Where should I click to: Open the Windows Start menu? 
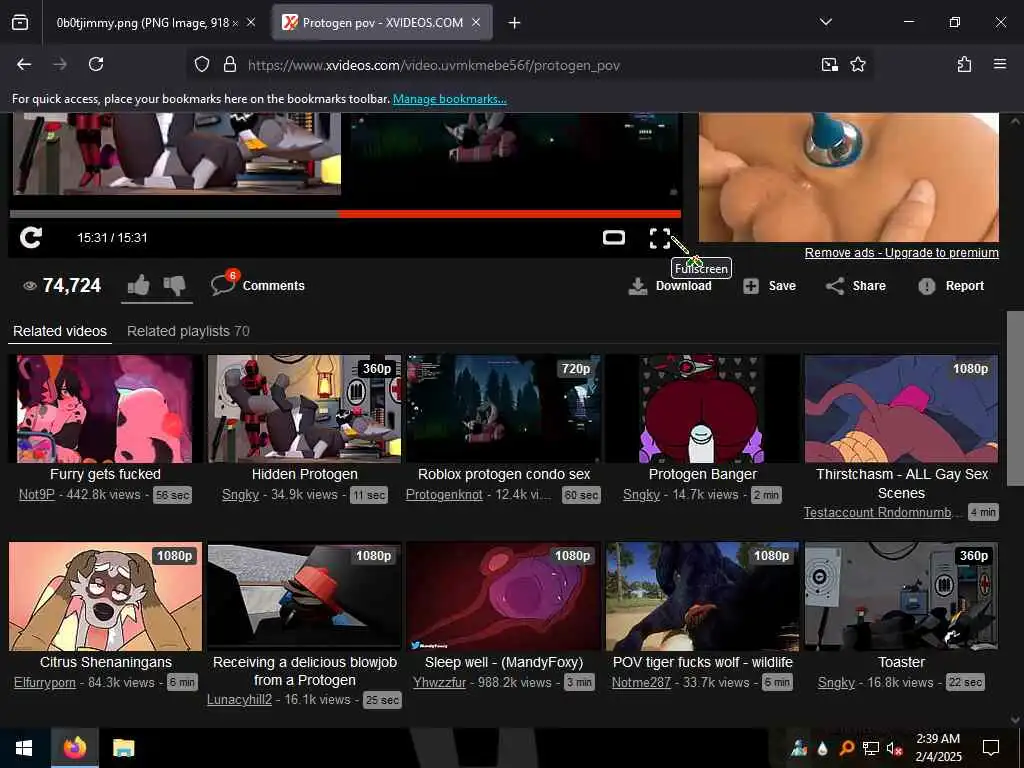point(24,748)
